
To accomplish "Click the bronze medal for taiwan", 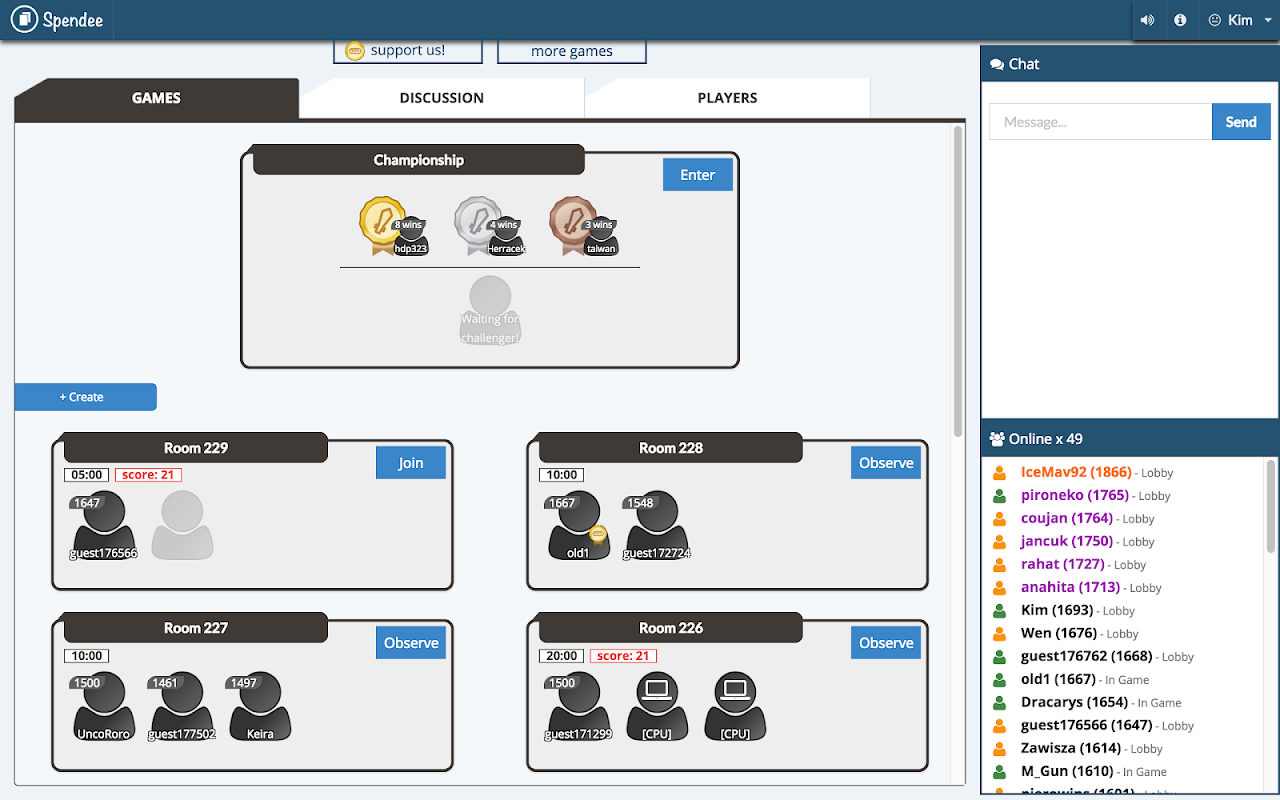I will (x=572, y=224).
